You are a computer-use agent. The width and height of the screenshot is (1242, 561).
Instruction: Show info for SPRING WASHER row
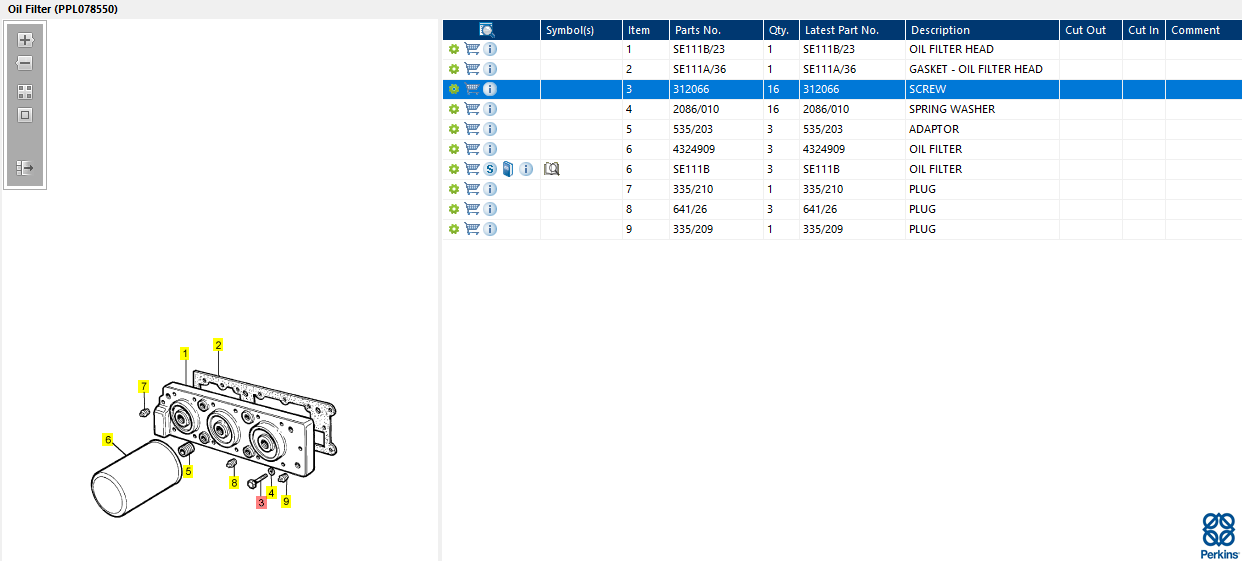pyautogui.click(x=491, y=109)
